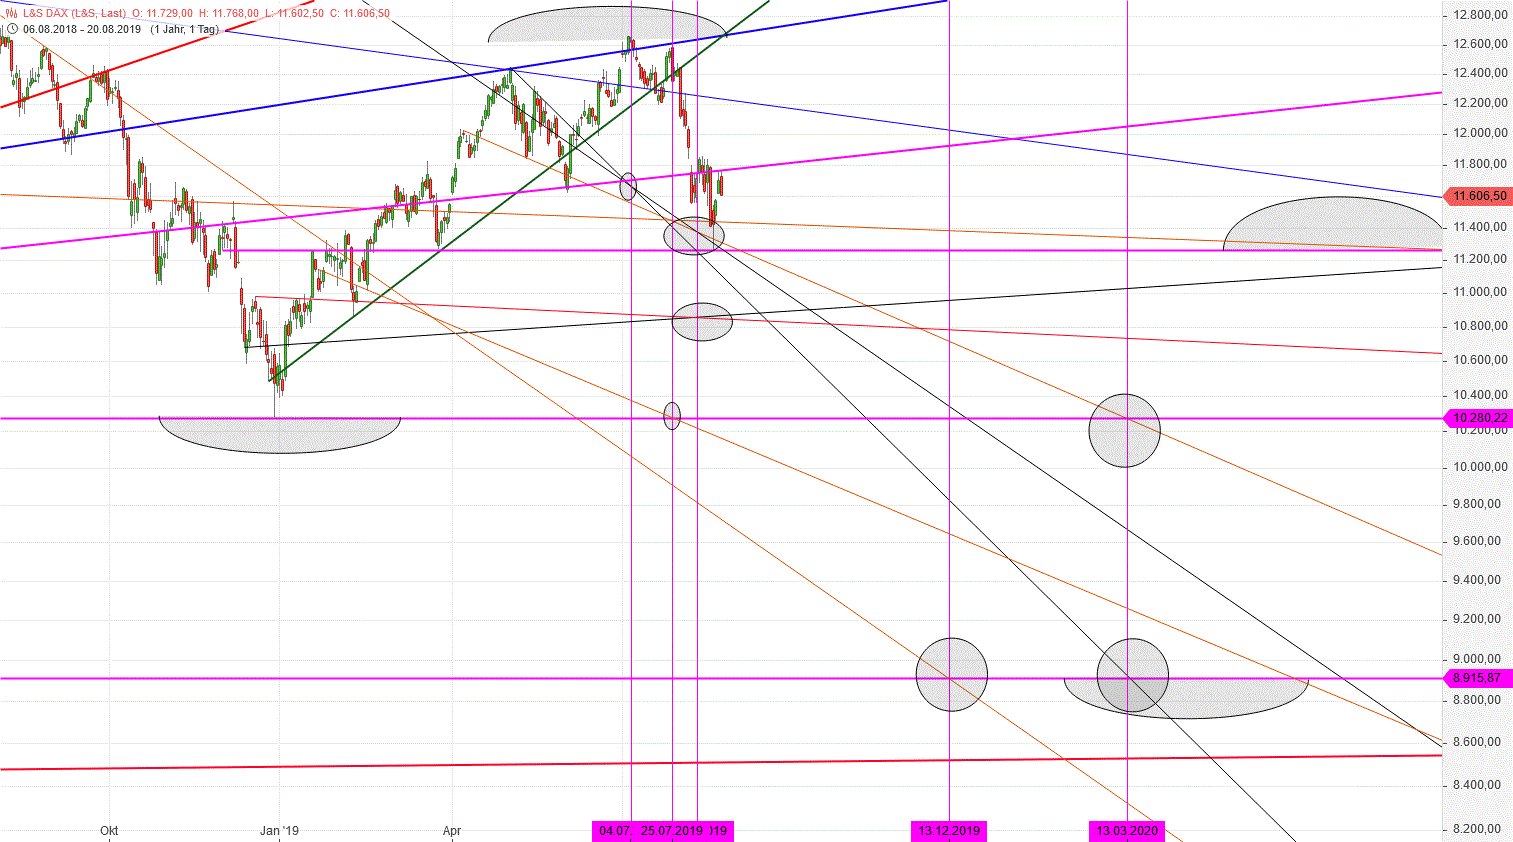
Task: Click the 11.000,00 price axis label
Action: 1480,292
